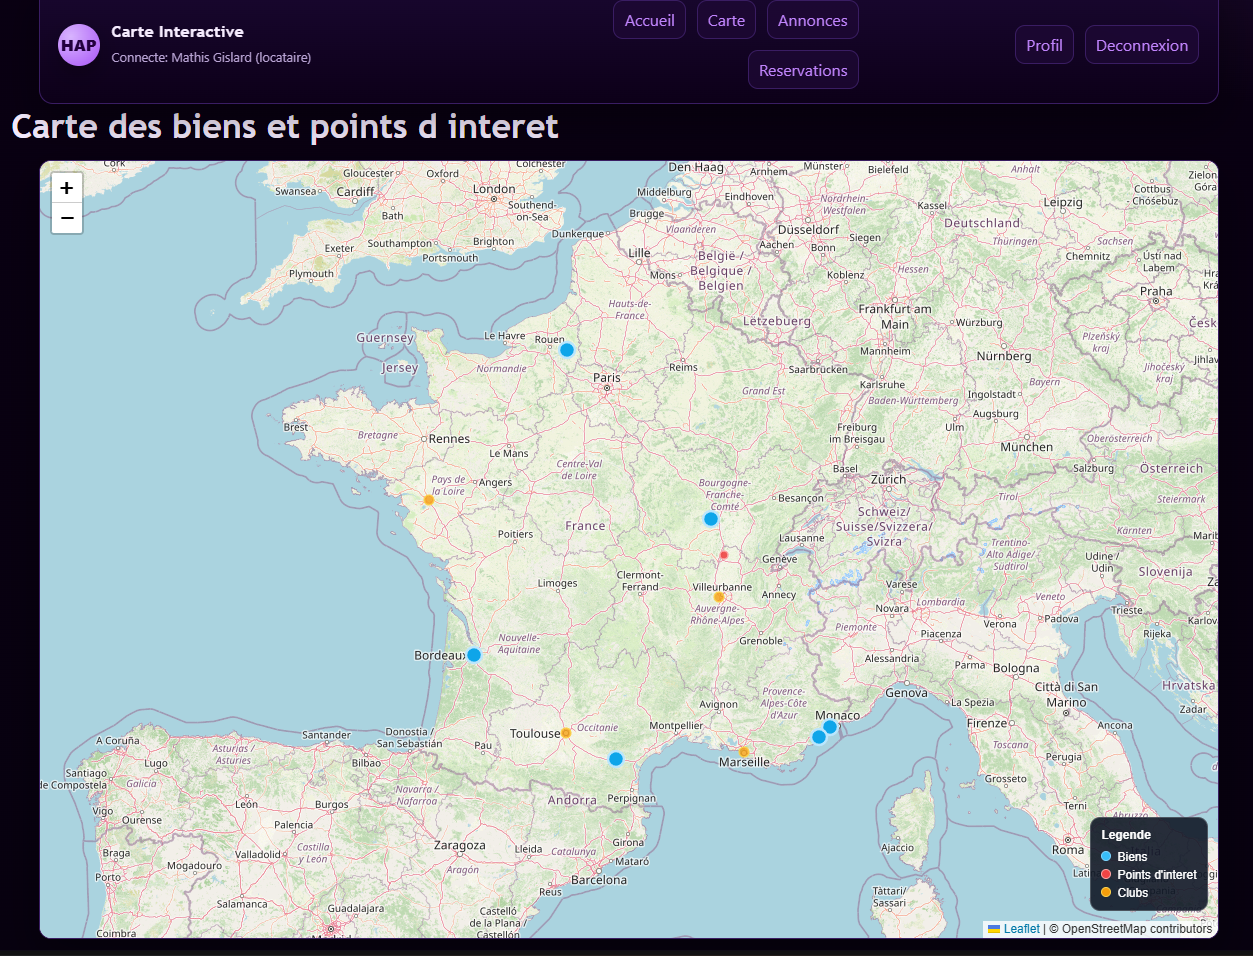Viewport: 1253px width, 956px height.
Task: Follow the Leaflet attribution link
Action: pos(1021,929)
